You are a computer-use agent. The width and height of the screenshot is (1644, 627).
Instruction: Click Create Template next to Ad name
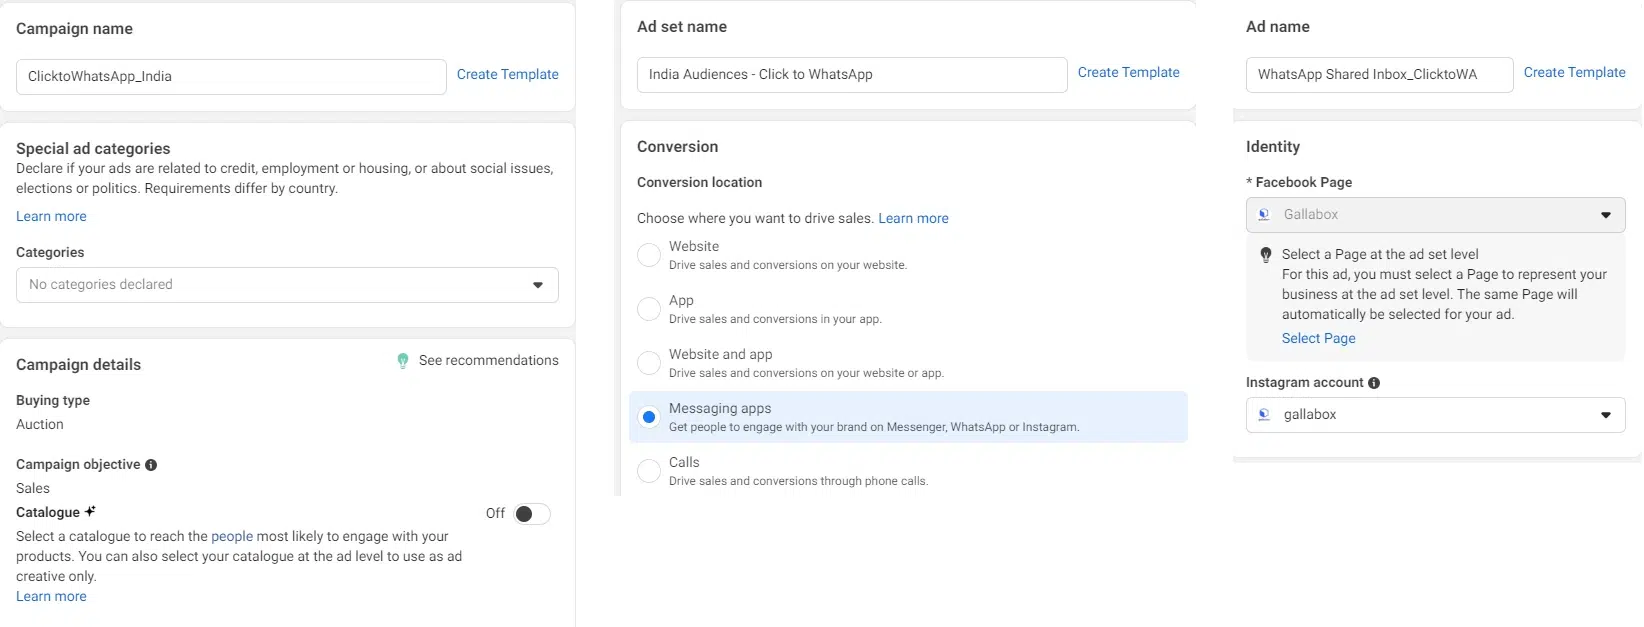point(1575,73)
